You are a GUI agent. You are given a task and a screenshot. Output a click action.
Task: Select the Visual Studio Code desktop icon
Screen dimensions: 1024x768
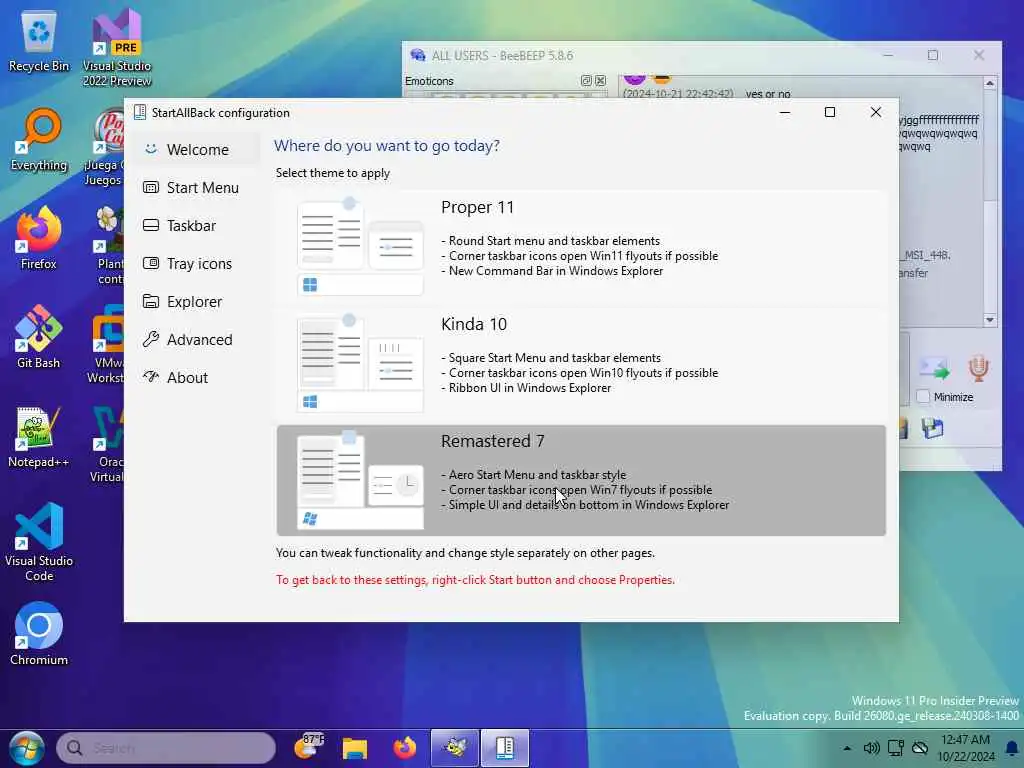coord(39,542)
